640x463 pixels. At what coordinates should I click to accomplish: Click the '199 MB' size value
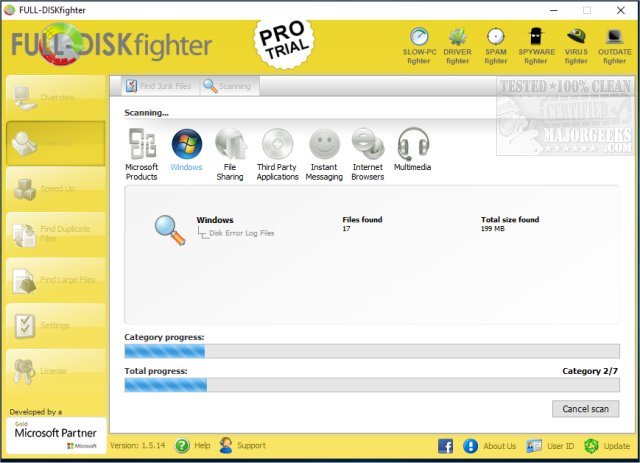(x=493, y=229)
